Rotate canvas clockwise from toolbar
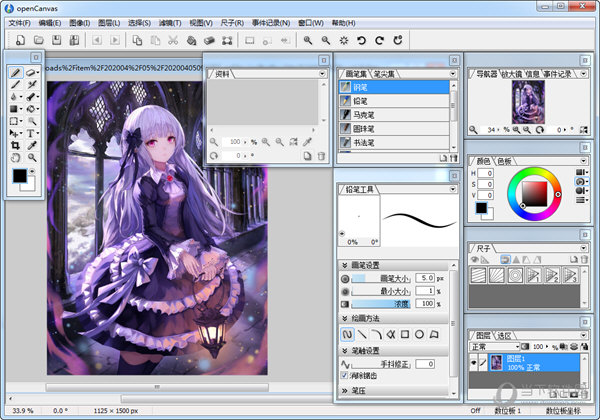 coord(380,40)
